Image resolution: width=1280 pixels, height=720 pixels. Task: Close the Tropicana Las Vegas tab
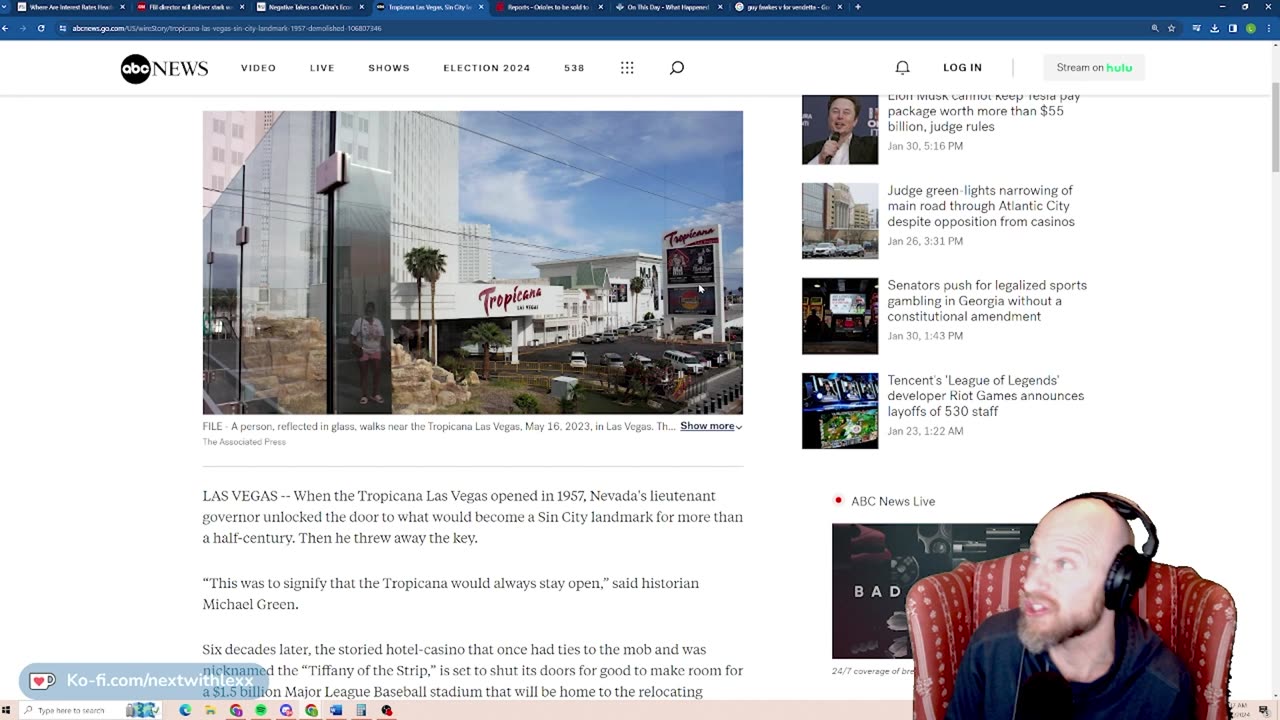(x=482, y=7)
